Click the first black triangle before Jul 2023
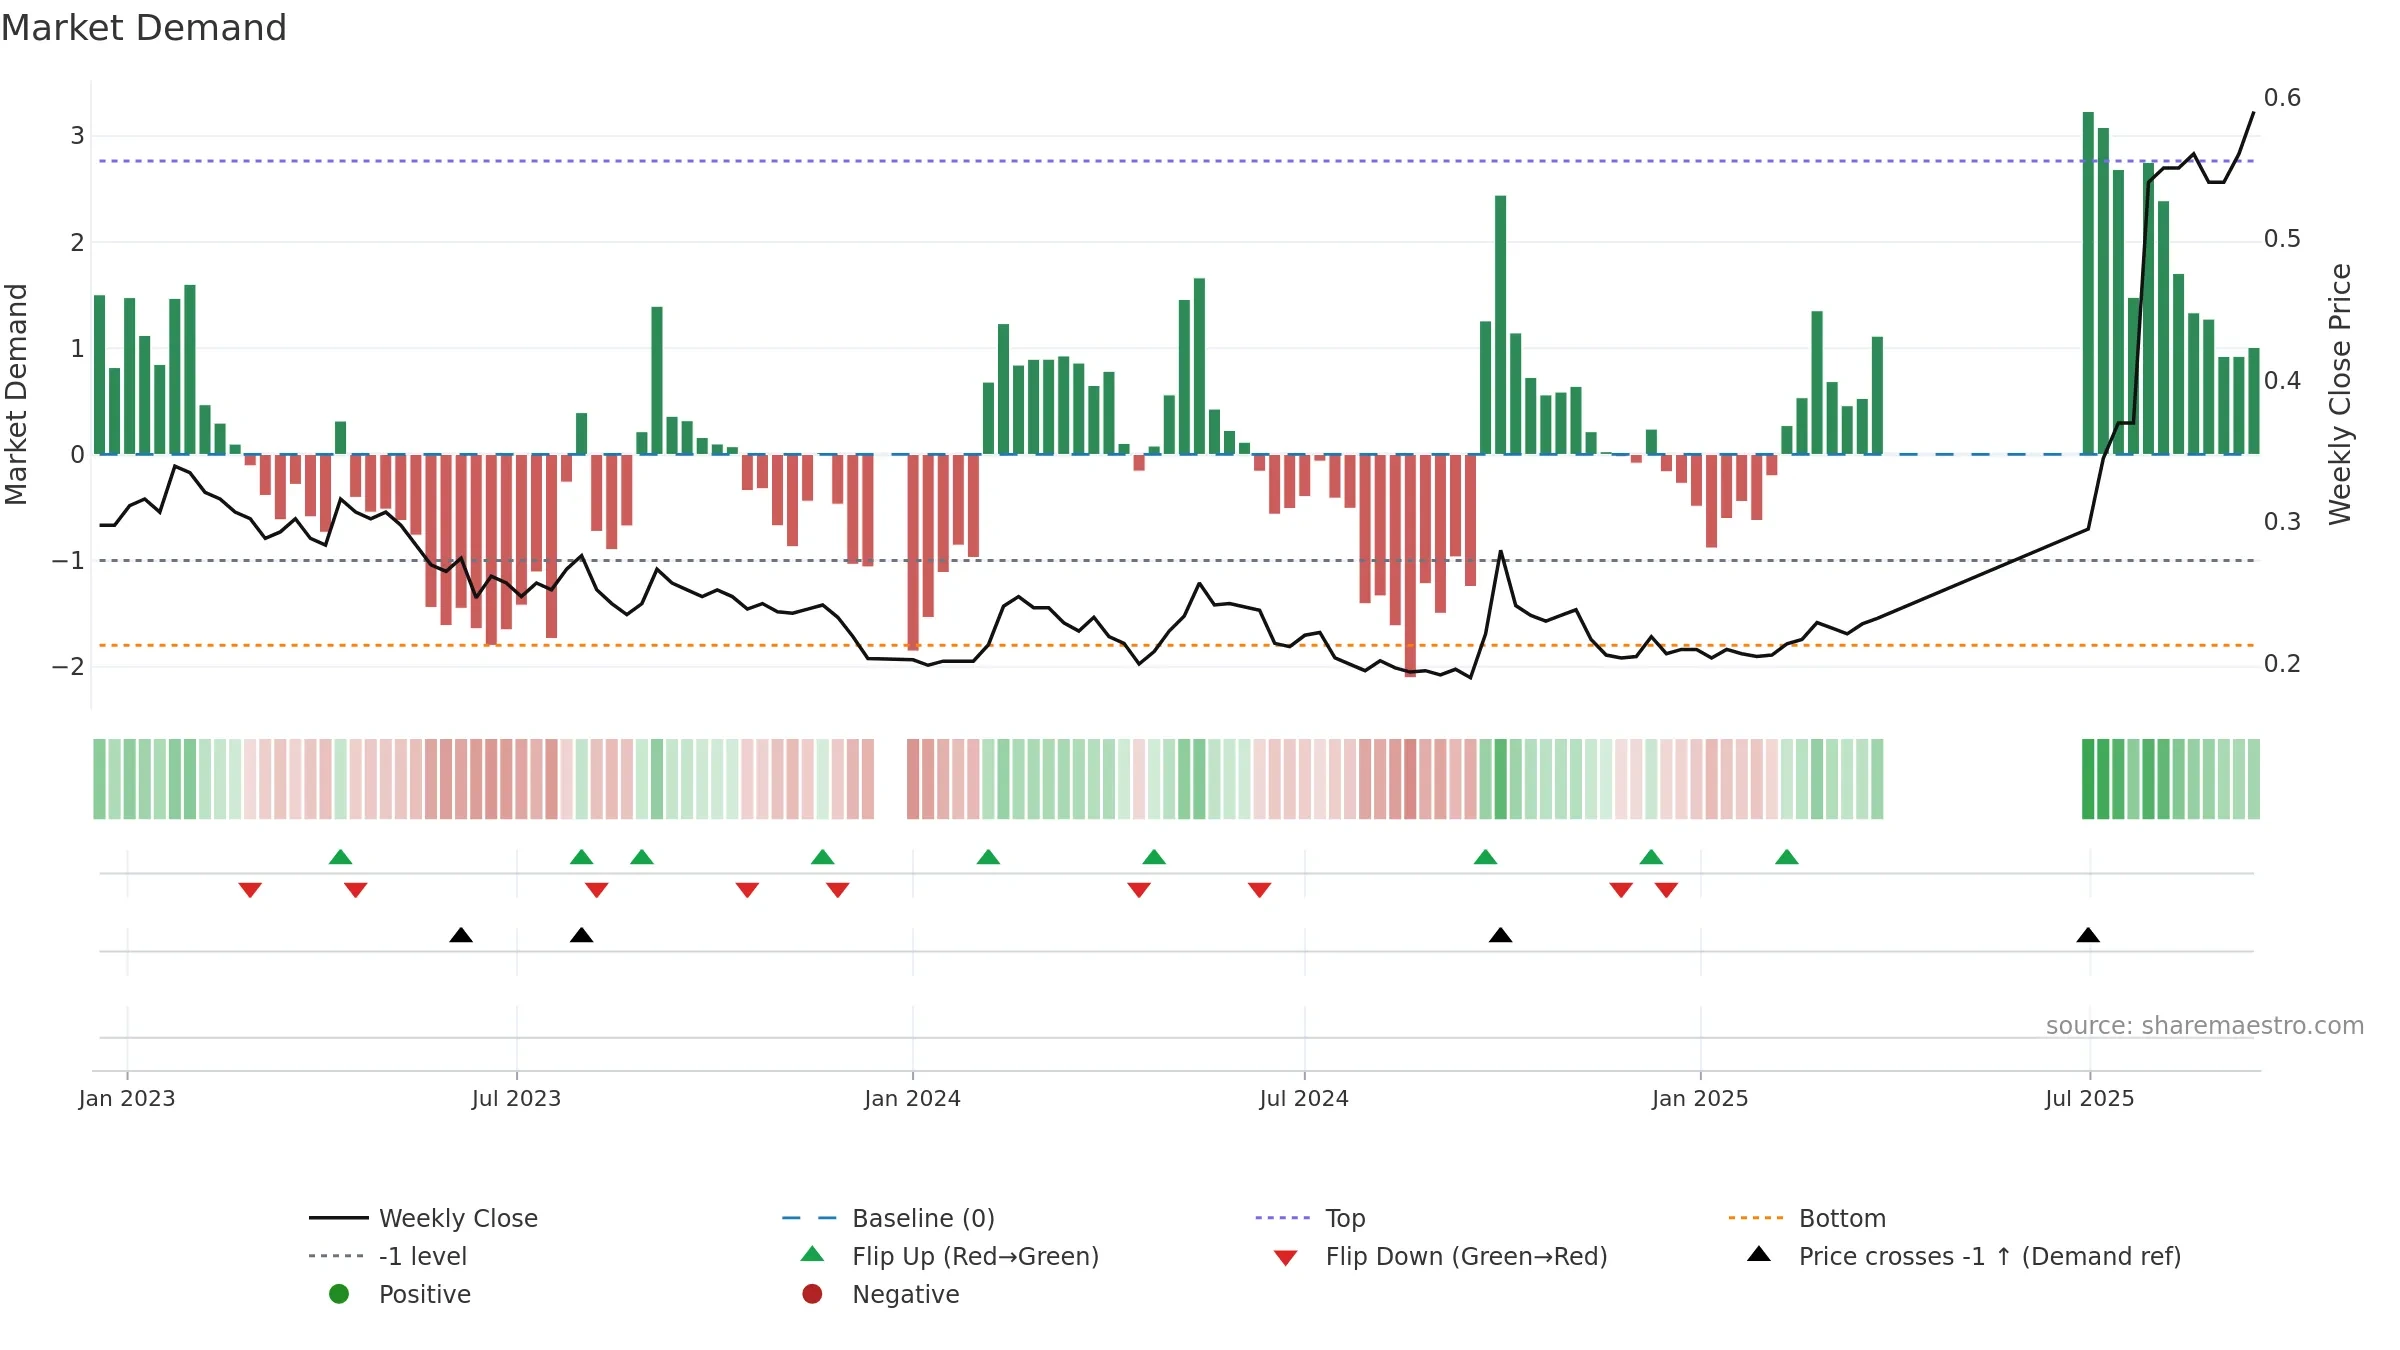 point(461,935)
